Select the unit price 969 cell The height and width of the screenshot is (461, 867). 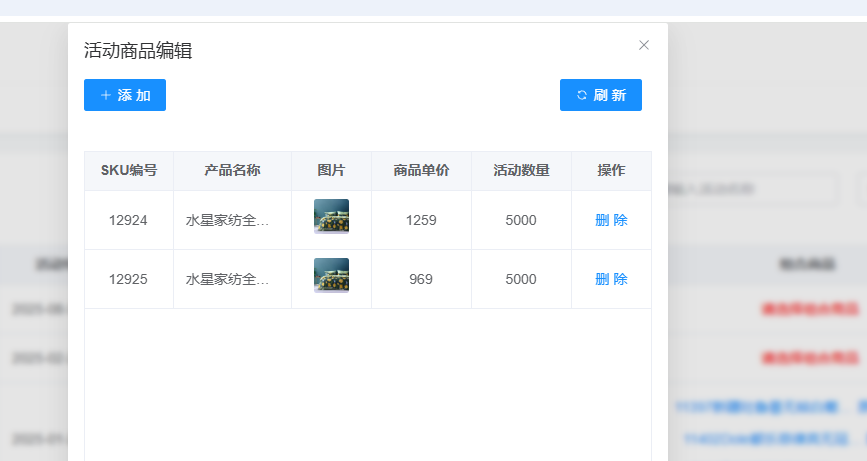[x=421, y=279]
